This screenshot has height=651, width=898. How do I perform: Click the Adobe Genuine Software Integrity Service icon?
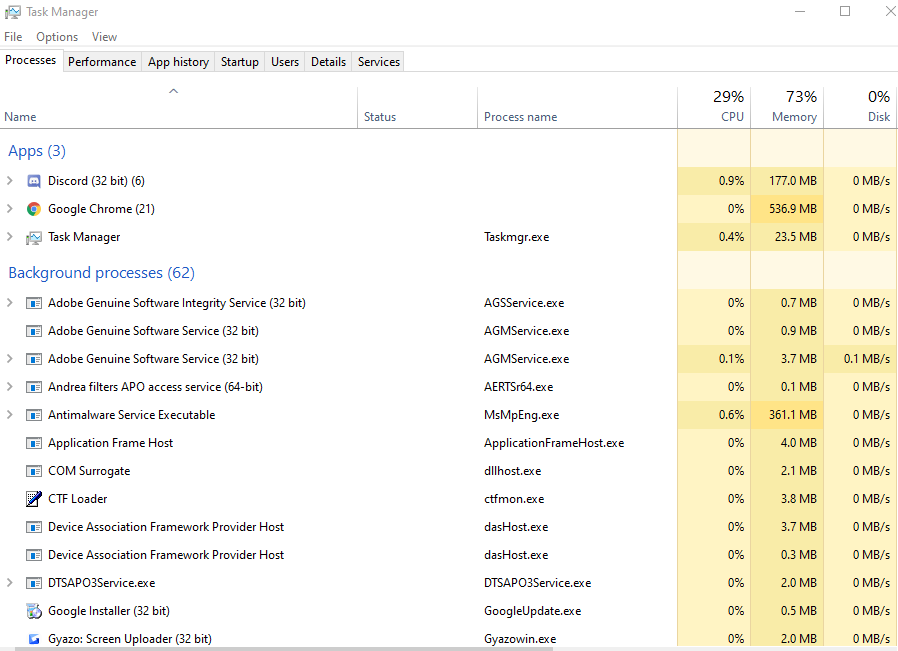[x=34, y=303]
